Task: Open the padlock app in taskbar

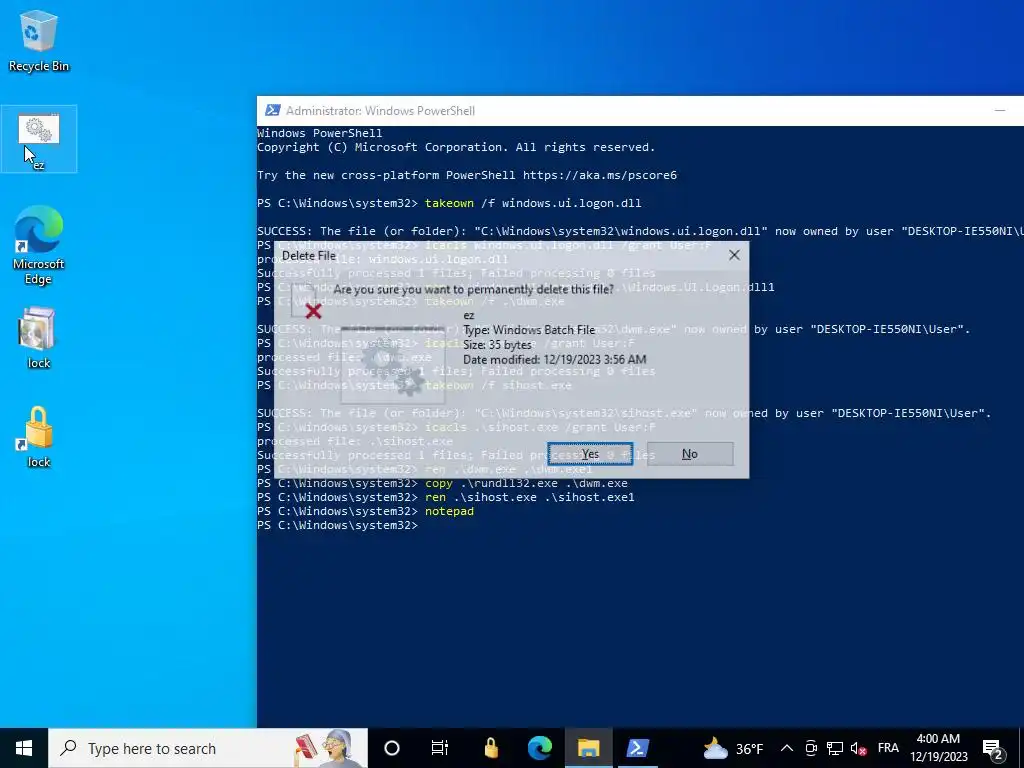Action: coord(491,748)
